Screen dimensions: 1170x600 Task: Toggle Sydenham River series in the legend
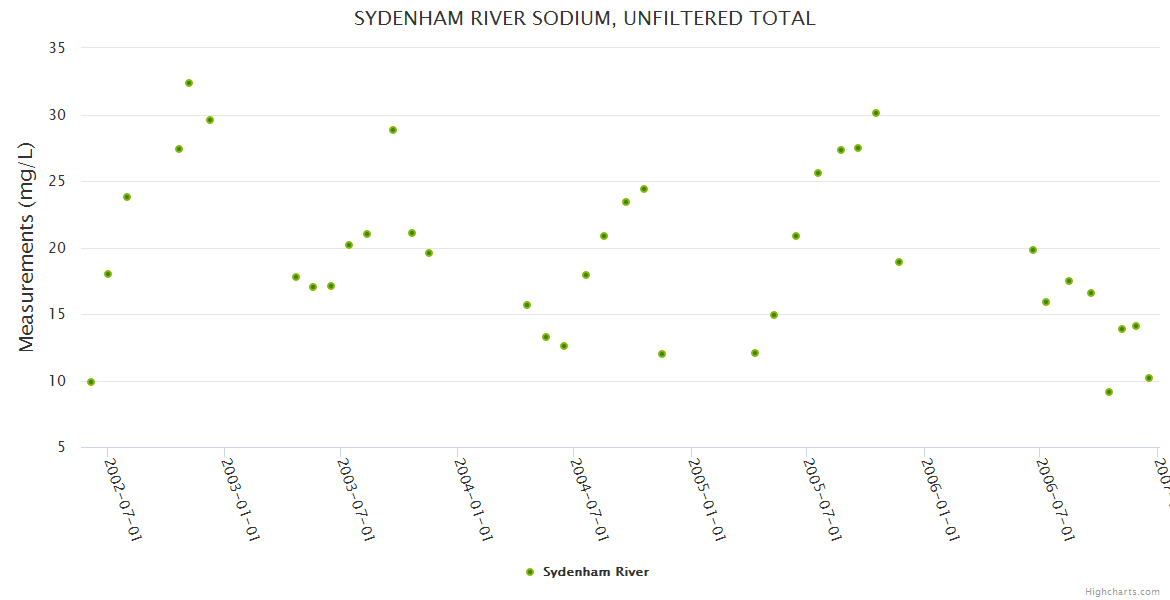pos(595,572)
